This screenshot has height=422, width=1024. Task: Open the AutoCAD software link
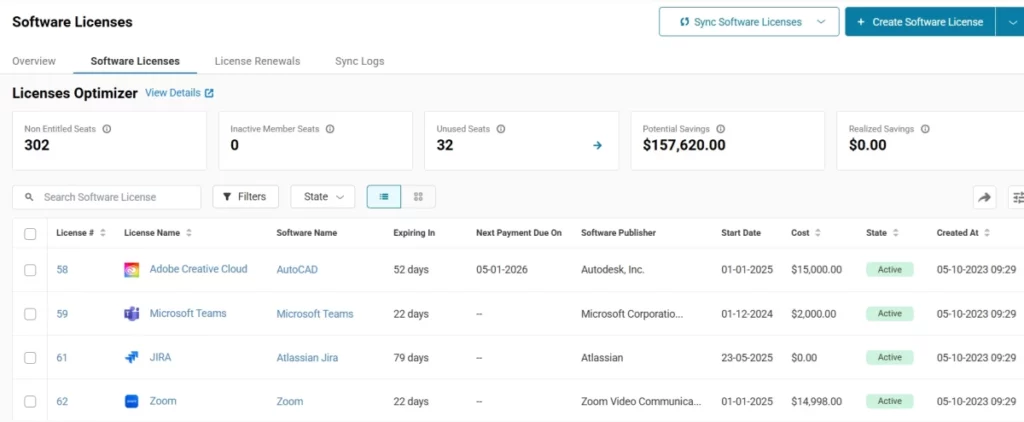point(297,270)
